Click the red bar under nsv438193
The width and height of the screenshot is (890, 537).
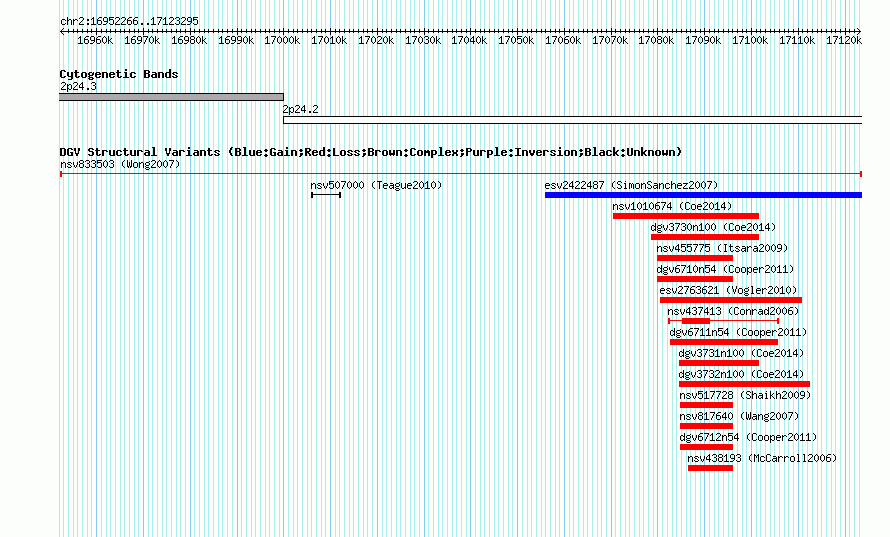coord(711,468)
